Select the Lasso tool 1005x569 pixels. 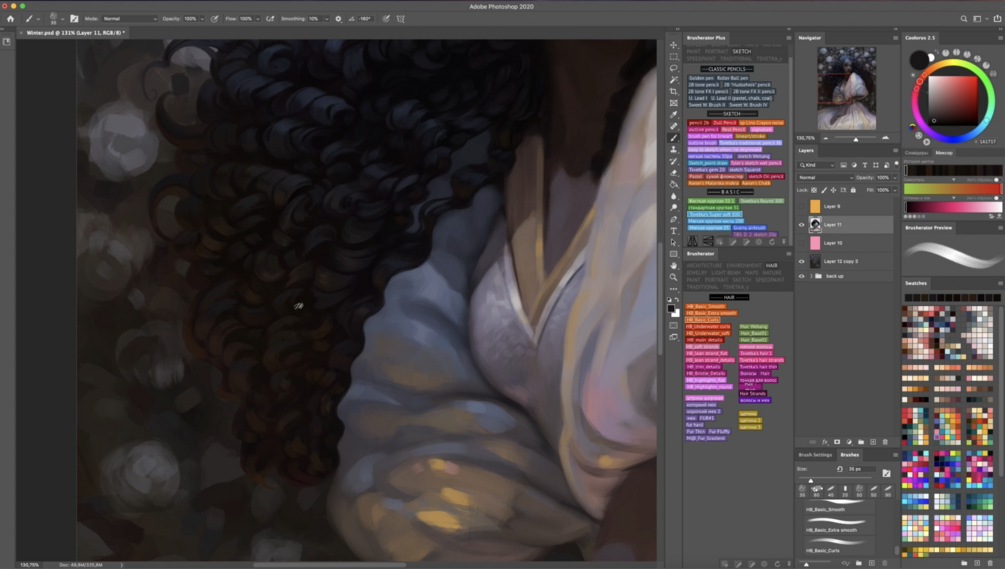click(x=674, y=68)
